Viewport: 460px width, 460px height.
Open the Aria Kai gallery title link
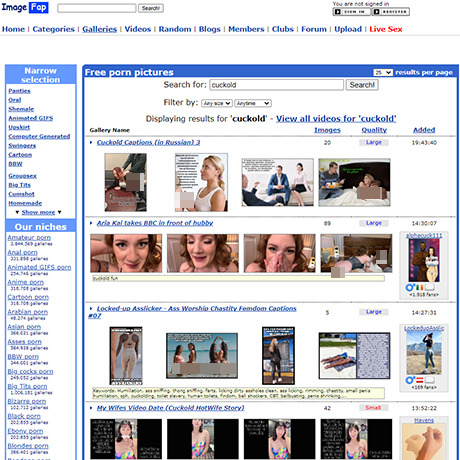coord(155,223)
